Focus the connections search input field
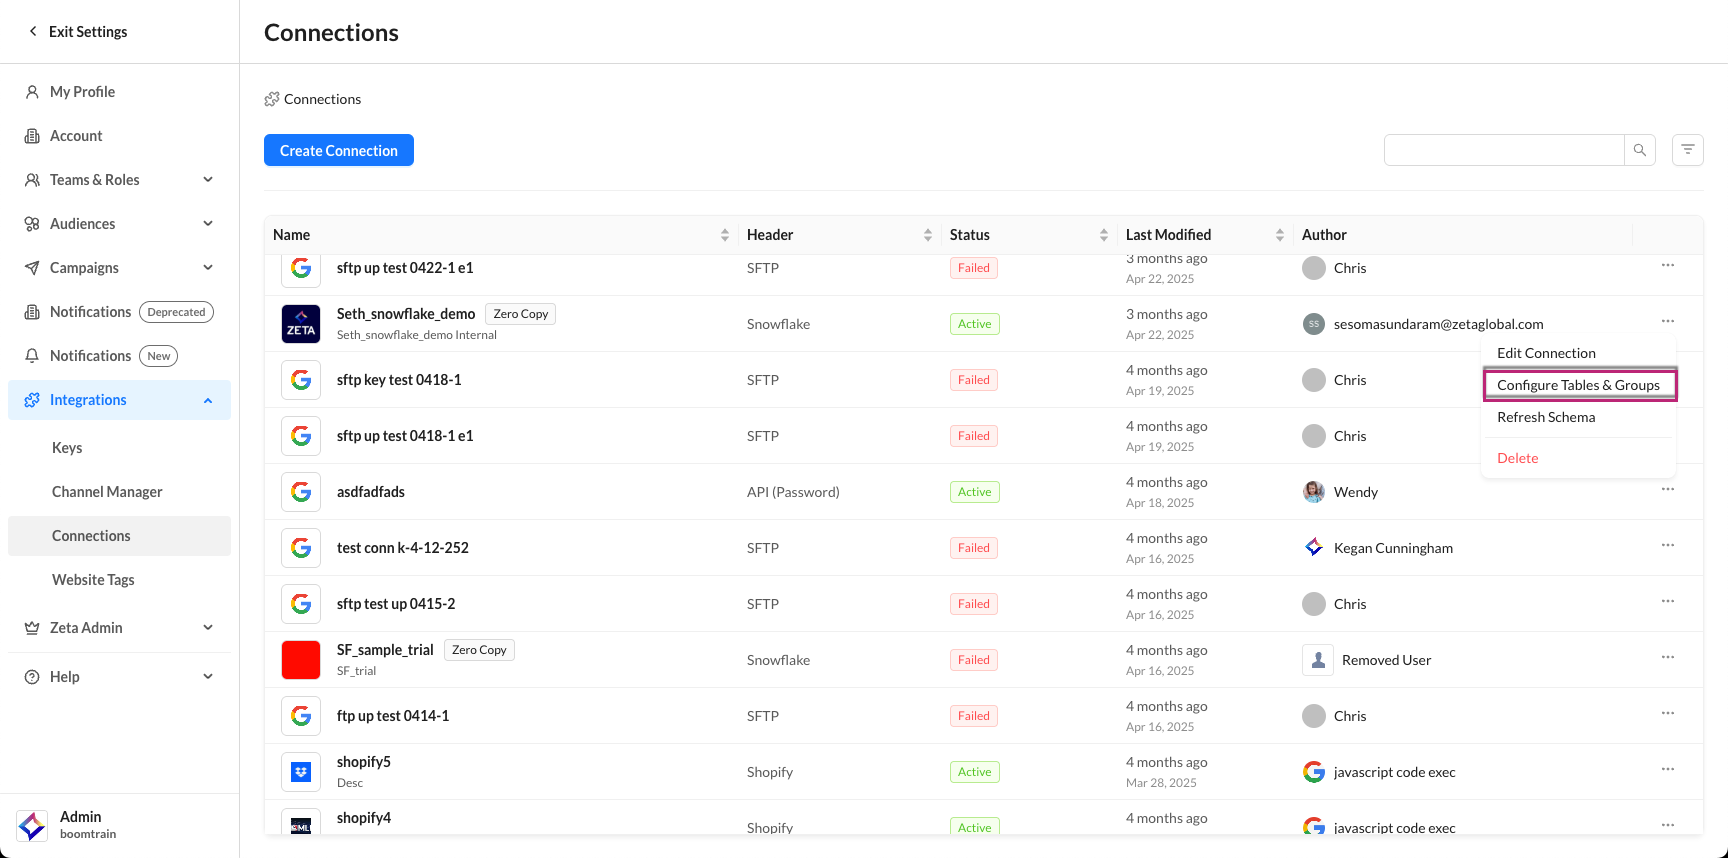1728x858 pixels. coord(1503,150)
